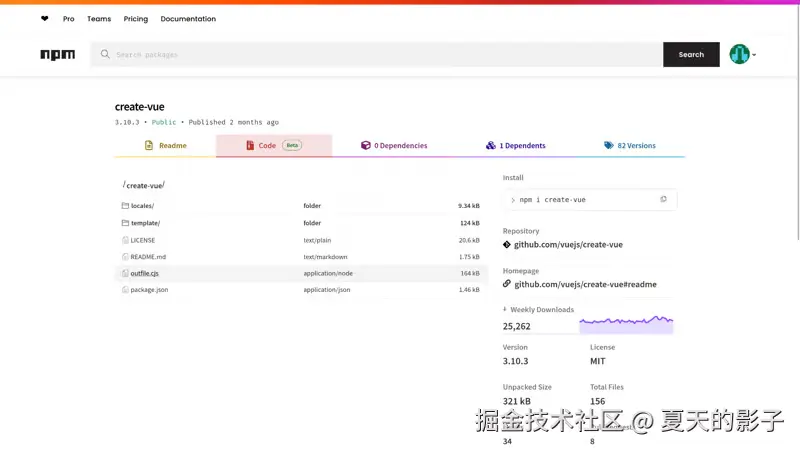800x450 pixels.
Task: Click the black Search button
Action: coord(691,55)
